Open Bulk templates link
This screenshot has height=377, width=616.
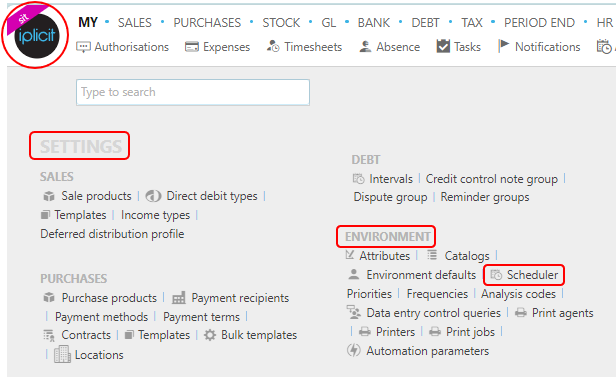tap(259, 335)
